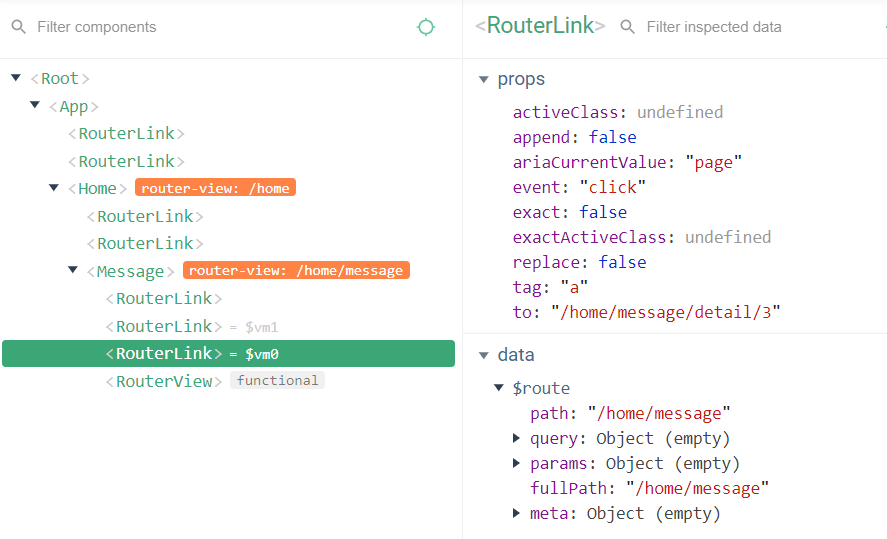Select the Root component

point(60,78)
